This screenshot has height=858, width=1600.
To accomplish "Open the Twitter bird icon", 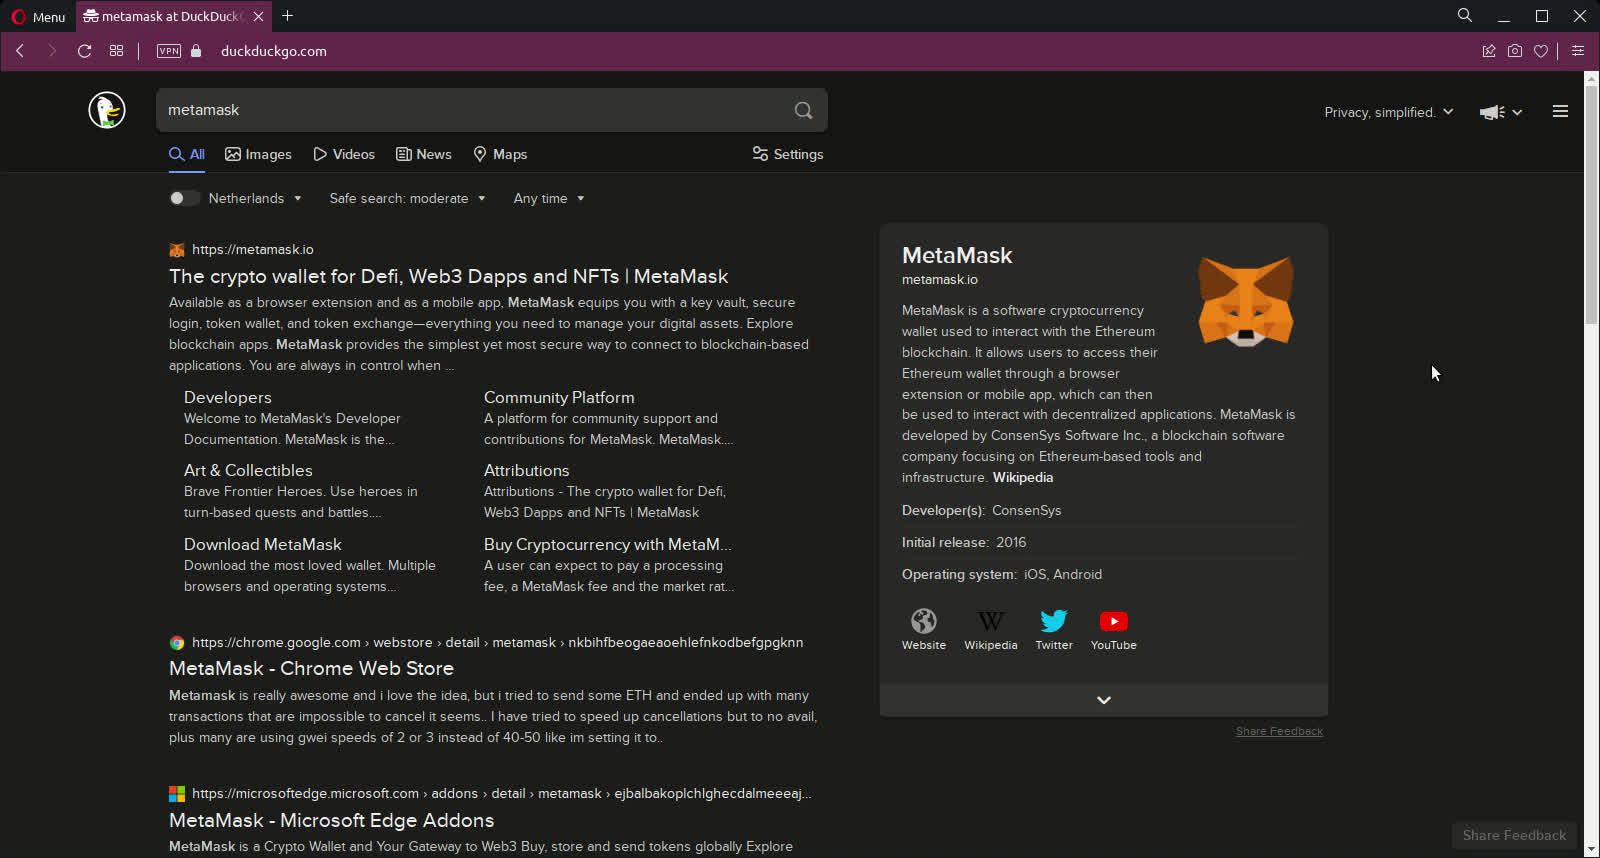I will coord(1054,621).
